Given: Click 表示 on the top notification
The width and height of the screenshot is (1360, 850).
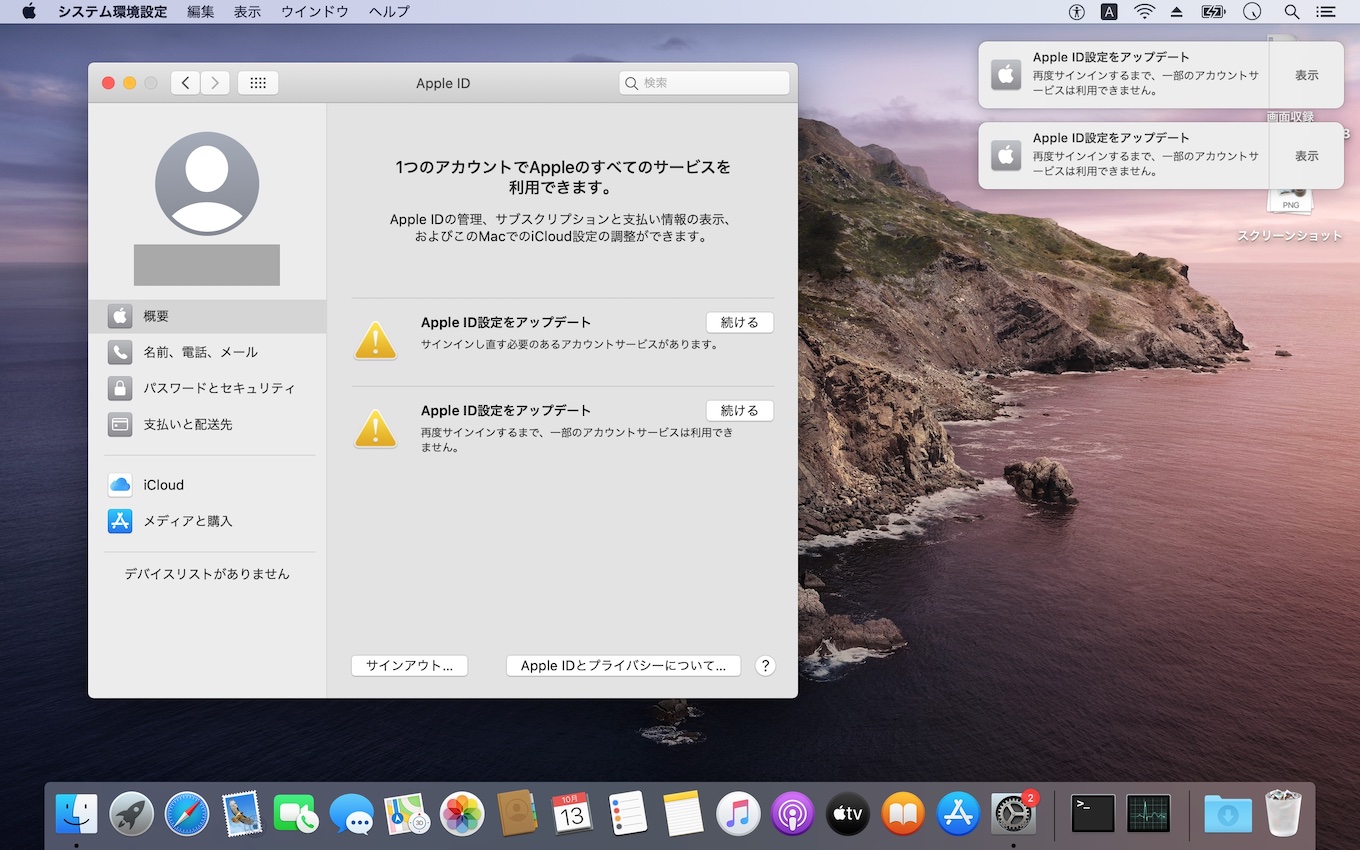Looking at the screenshot, I should pyautogui.click(x=1306, y=75).
